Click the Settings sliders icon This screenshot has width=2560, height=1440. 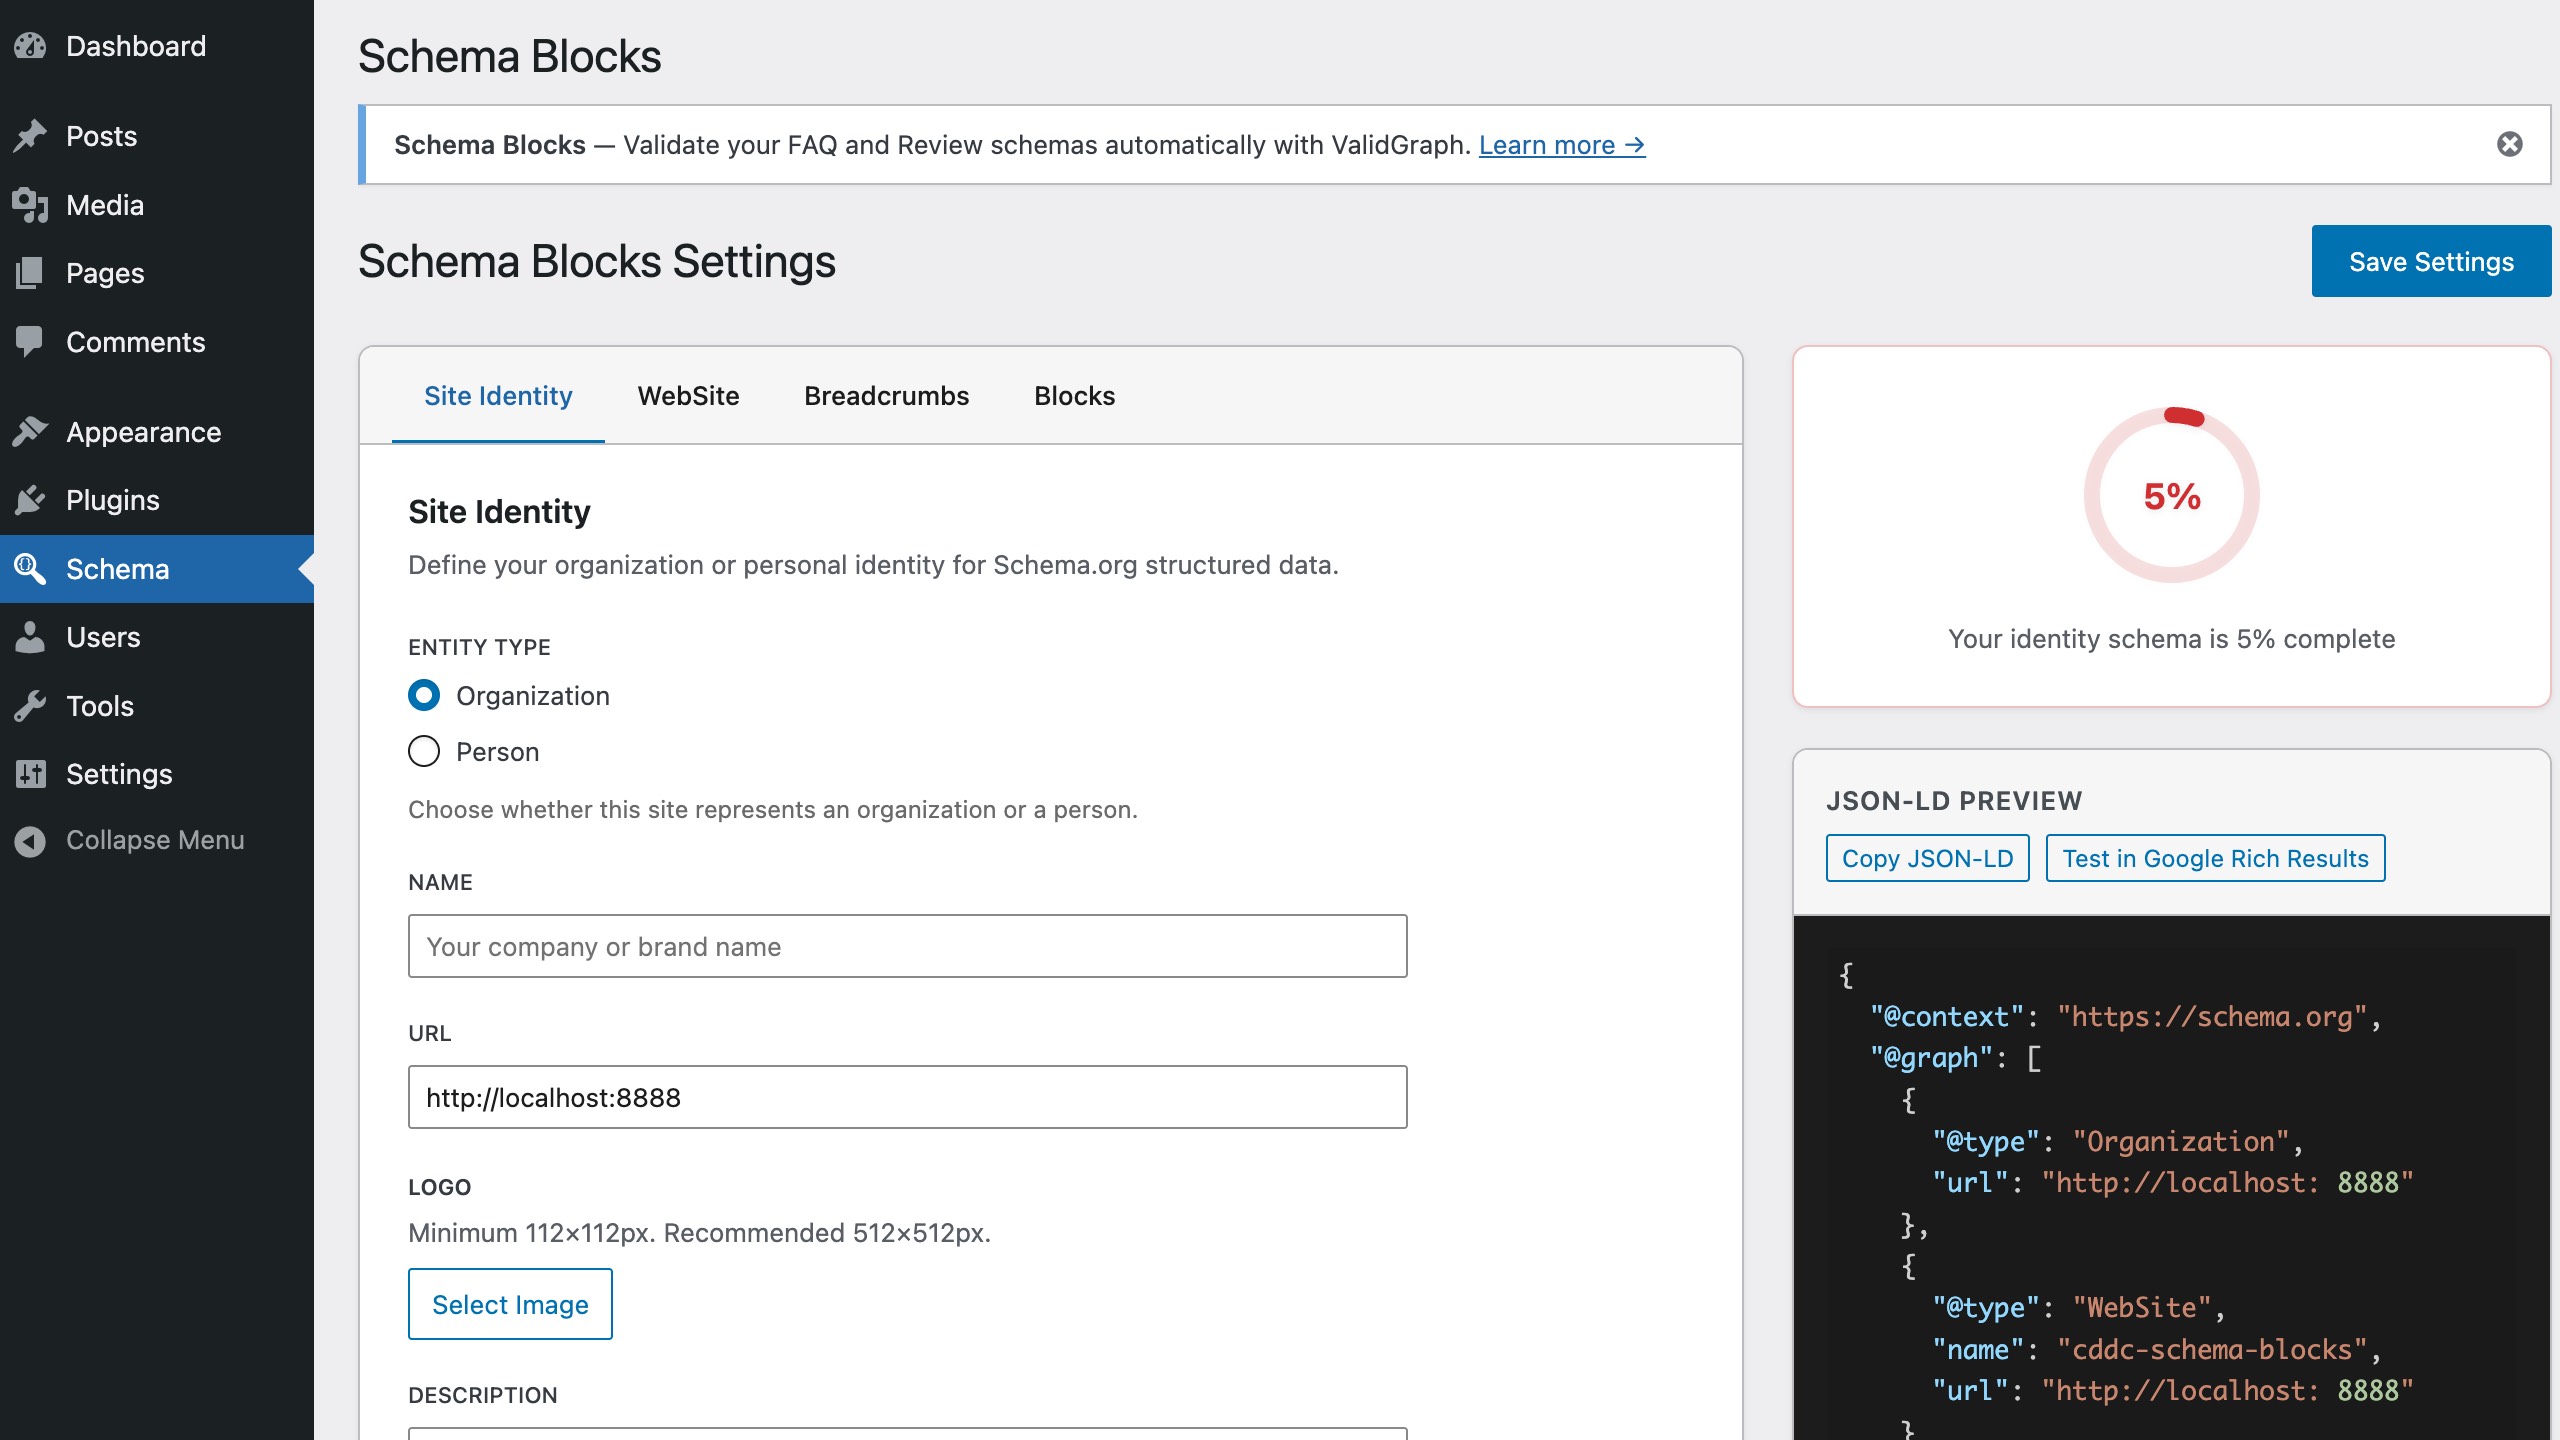pos(30,774)
